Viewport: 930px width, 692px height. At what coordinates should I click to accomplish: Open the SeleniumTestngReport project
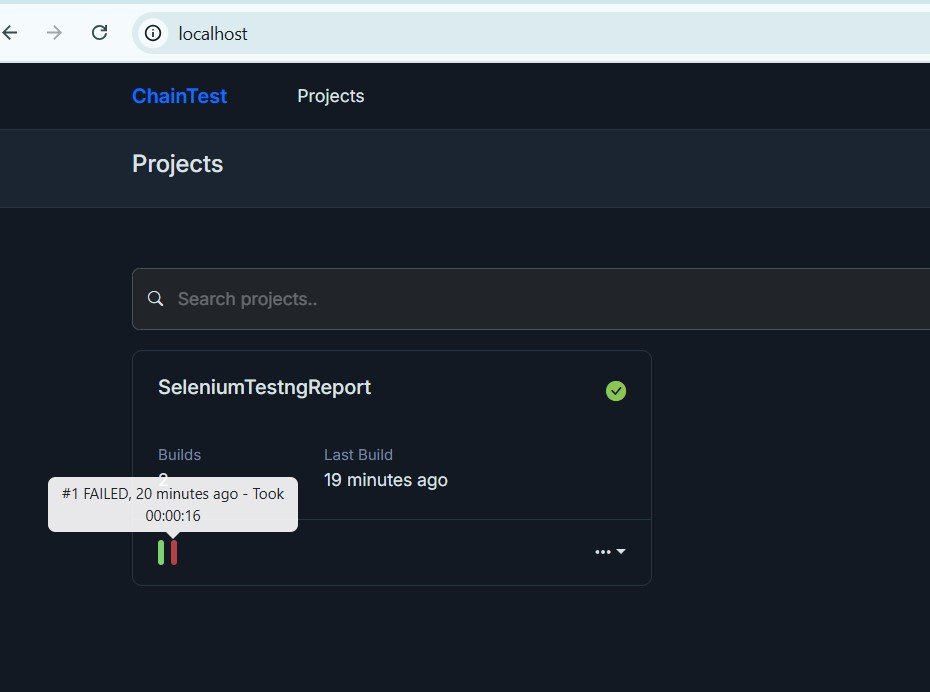pos(265,387)
